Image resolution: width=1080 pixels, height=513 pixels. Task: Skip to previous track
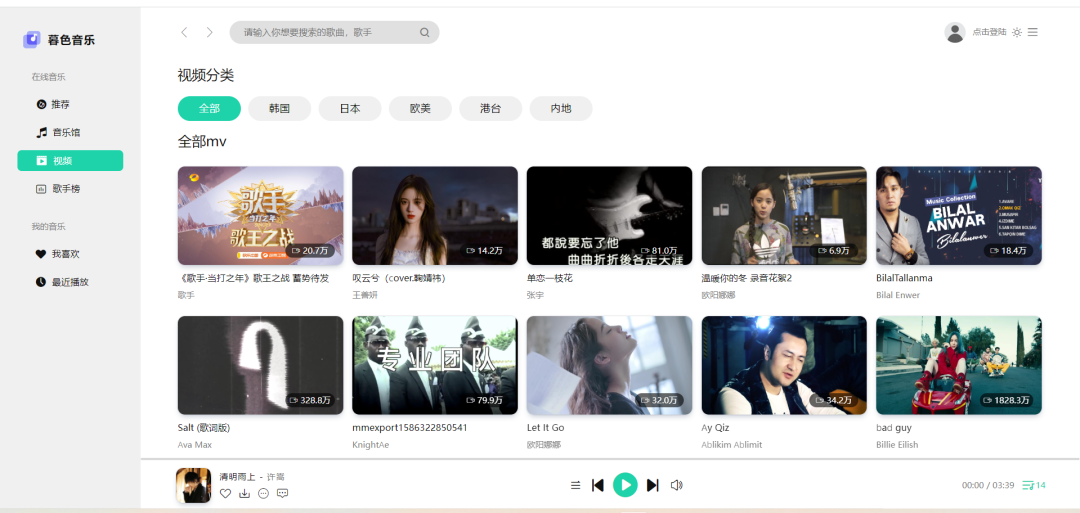pyautogui.click(x=598, y=485)
